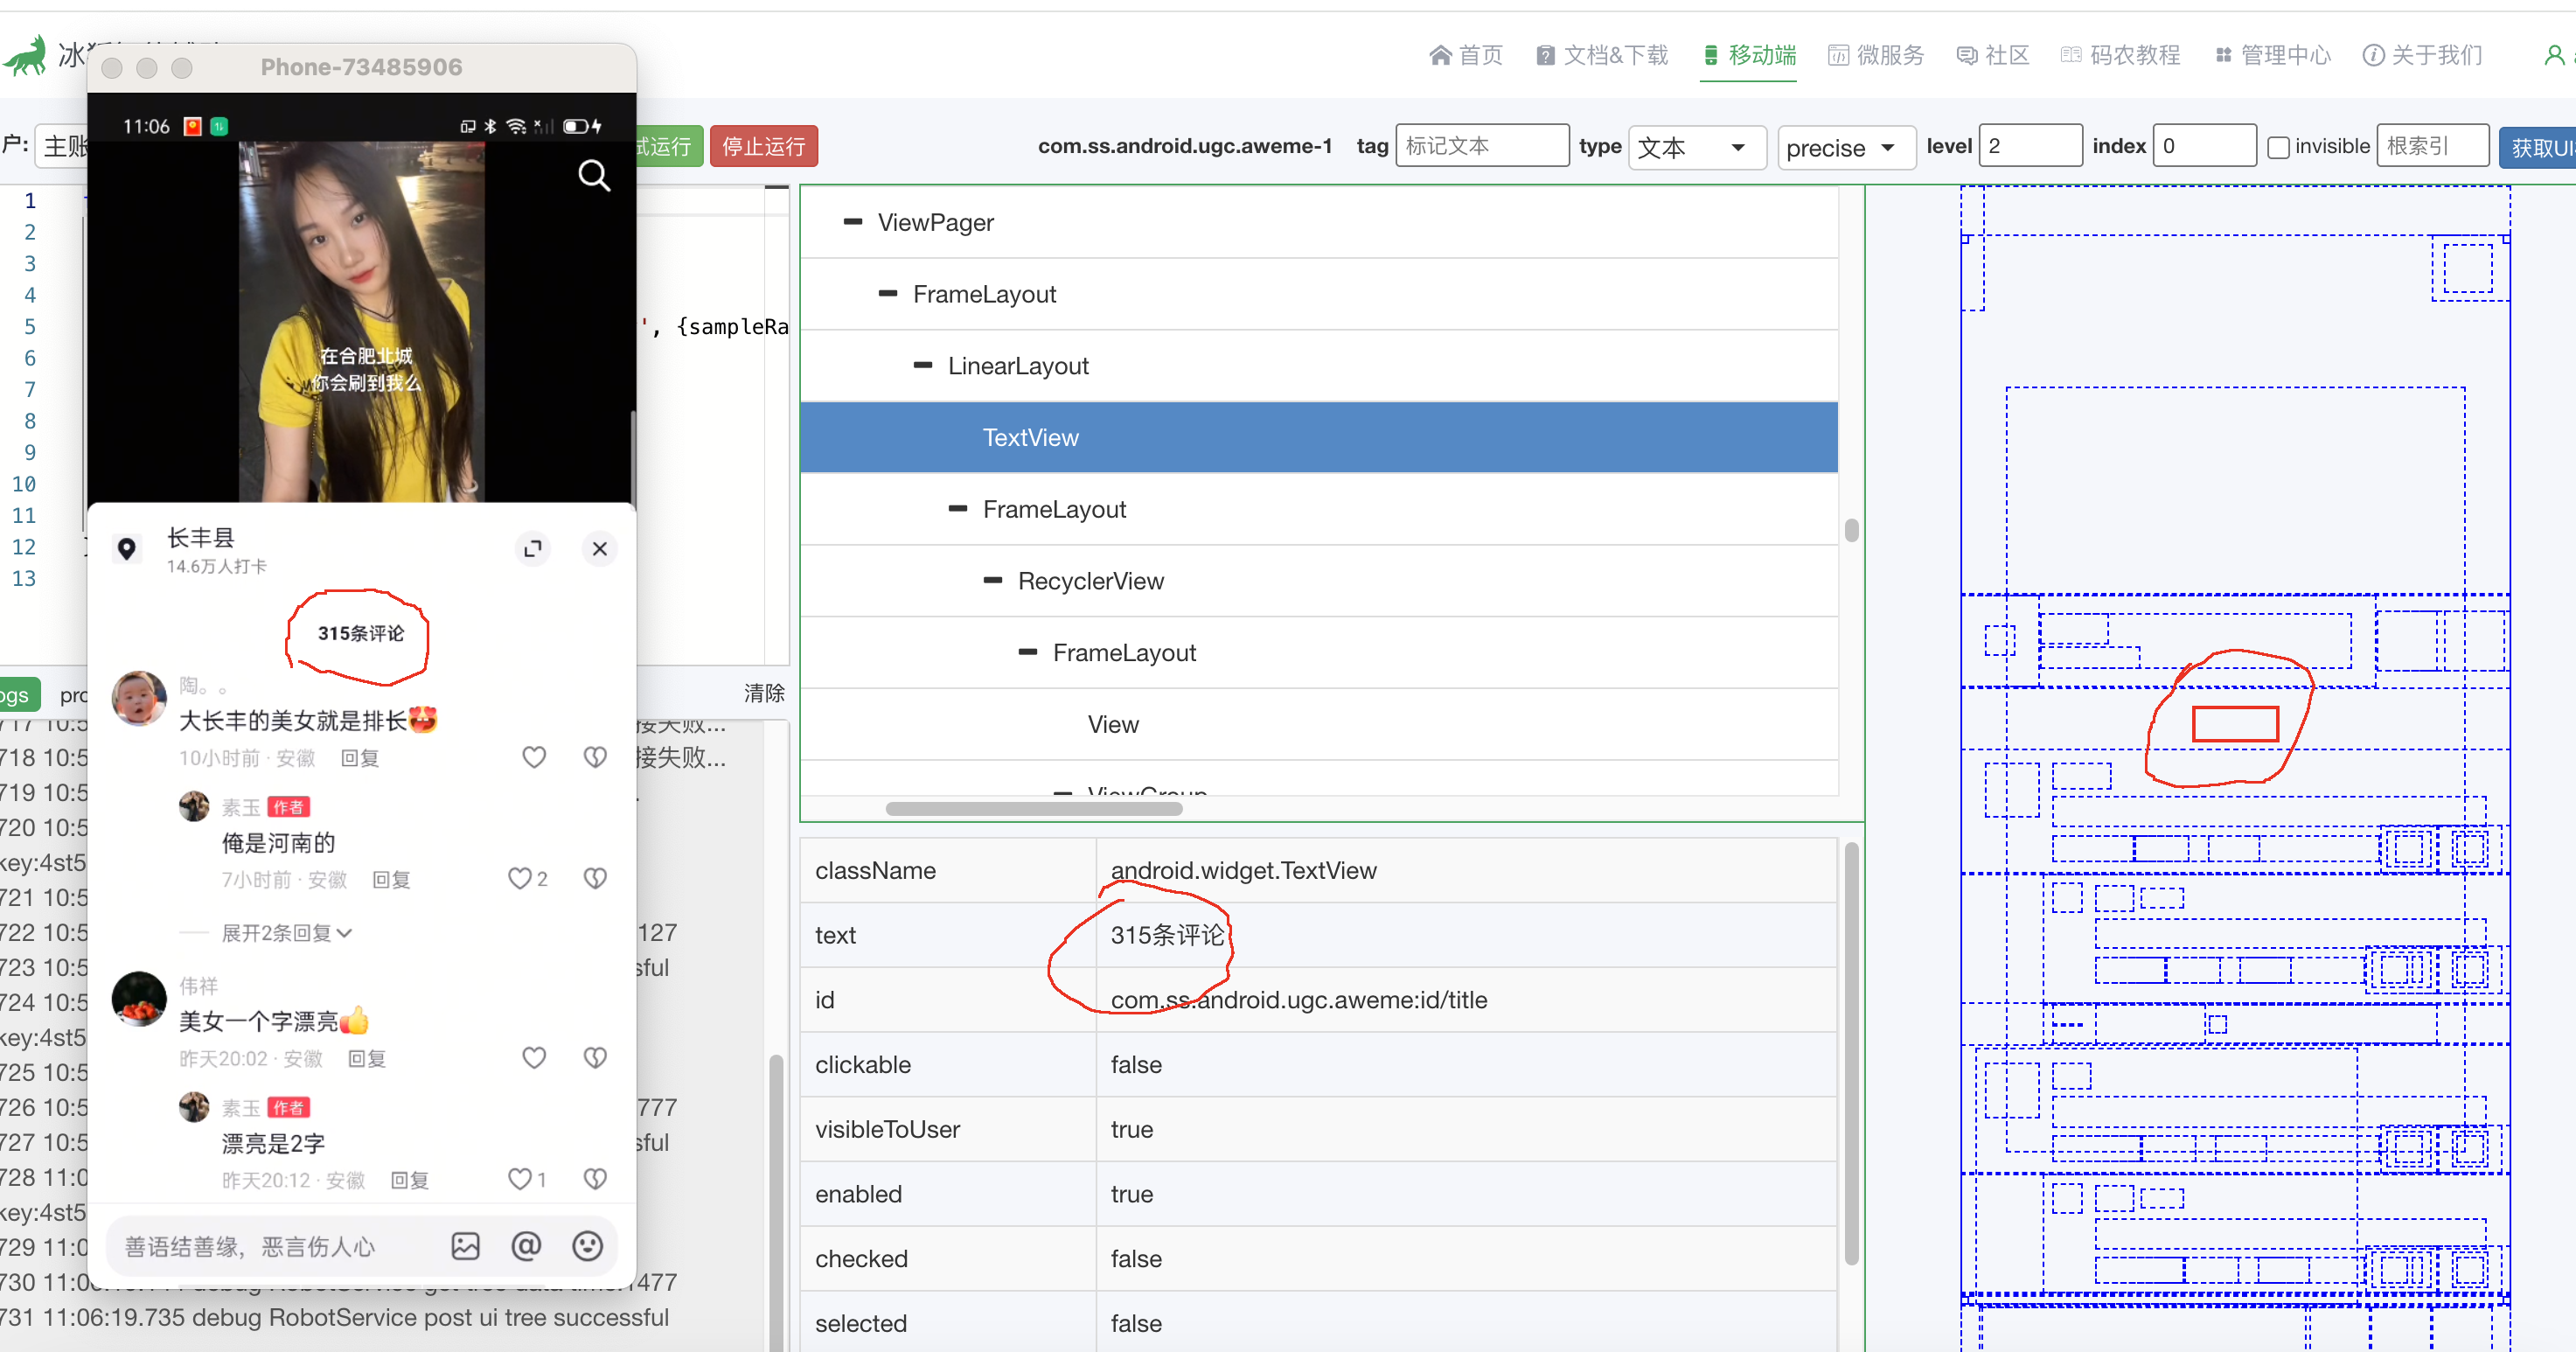Open the image picker in the comment box
Image resolution: width=2576 pixels, height=1352 pixels.
(x=466, y=1245)
